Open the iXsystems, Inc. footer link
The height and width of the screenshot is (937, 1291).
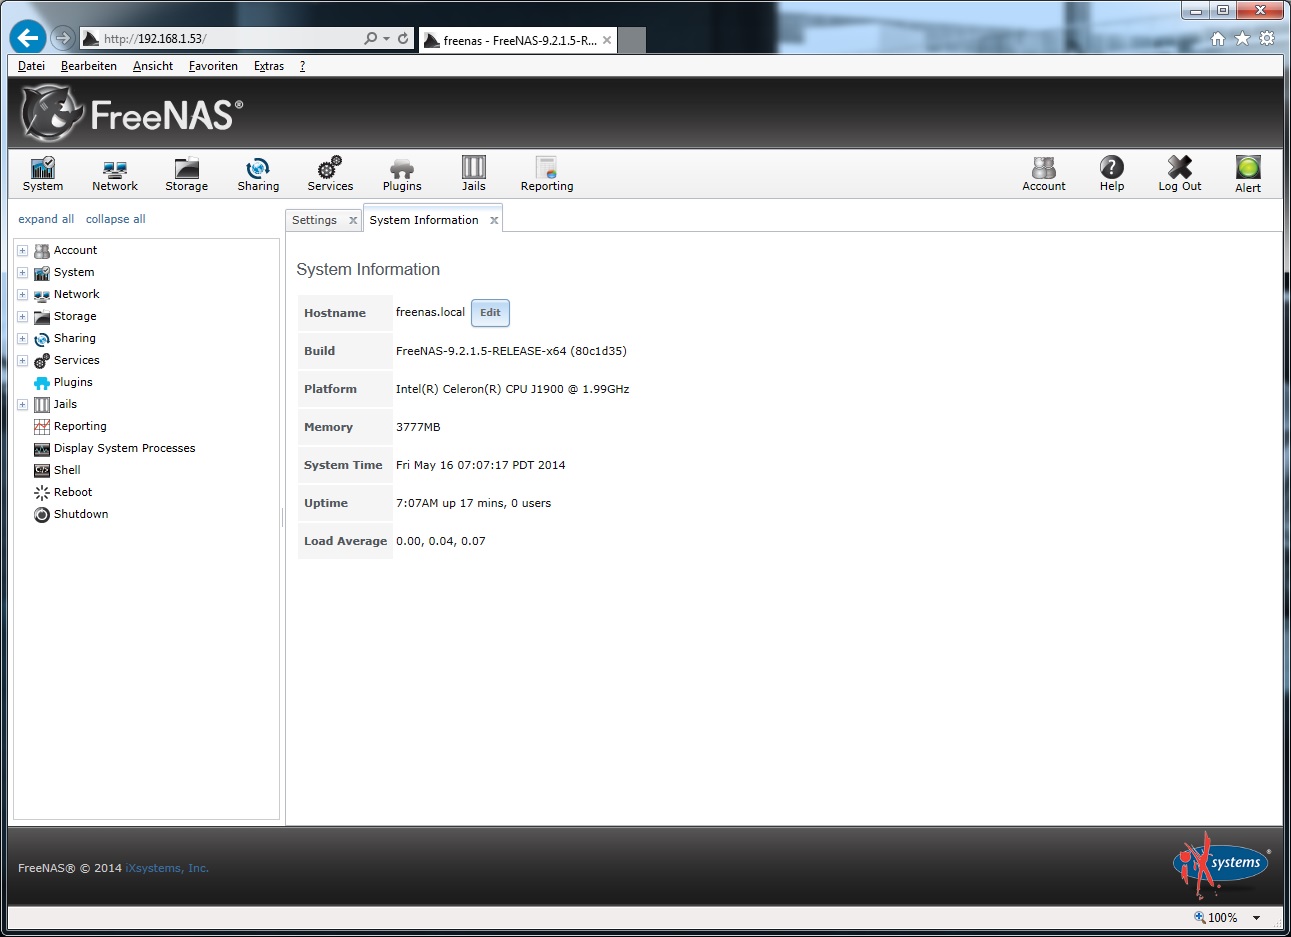tap(167, 868)
